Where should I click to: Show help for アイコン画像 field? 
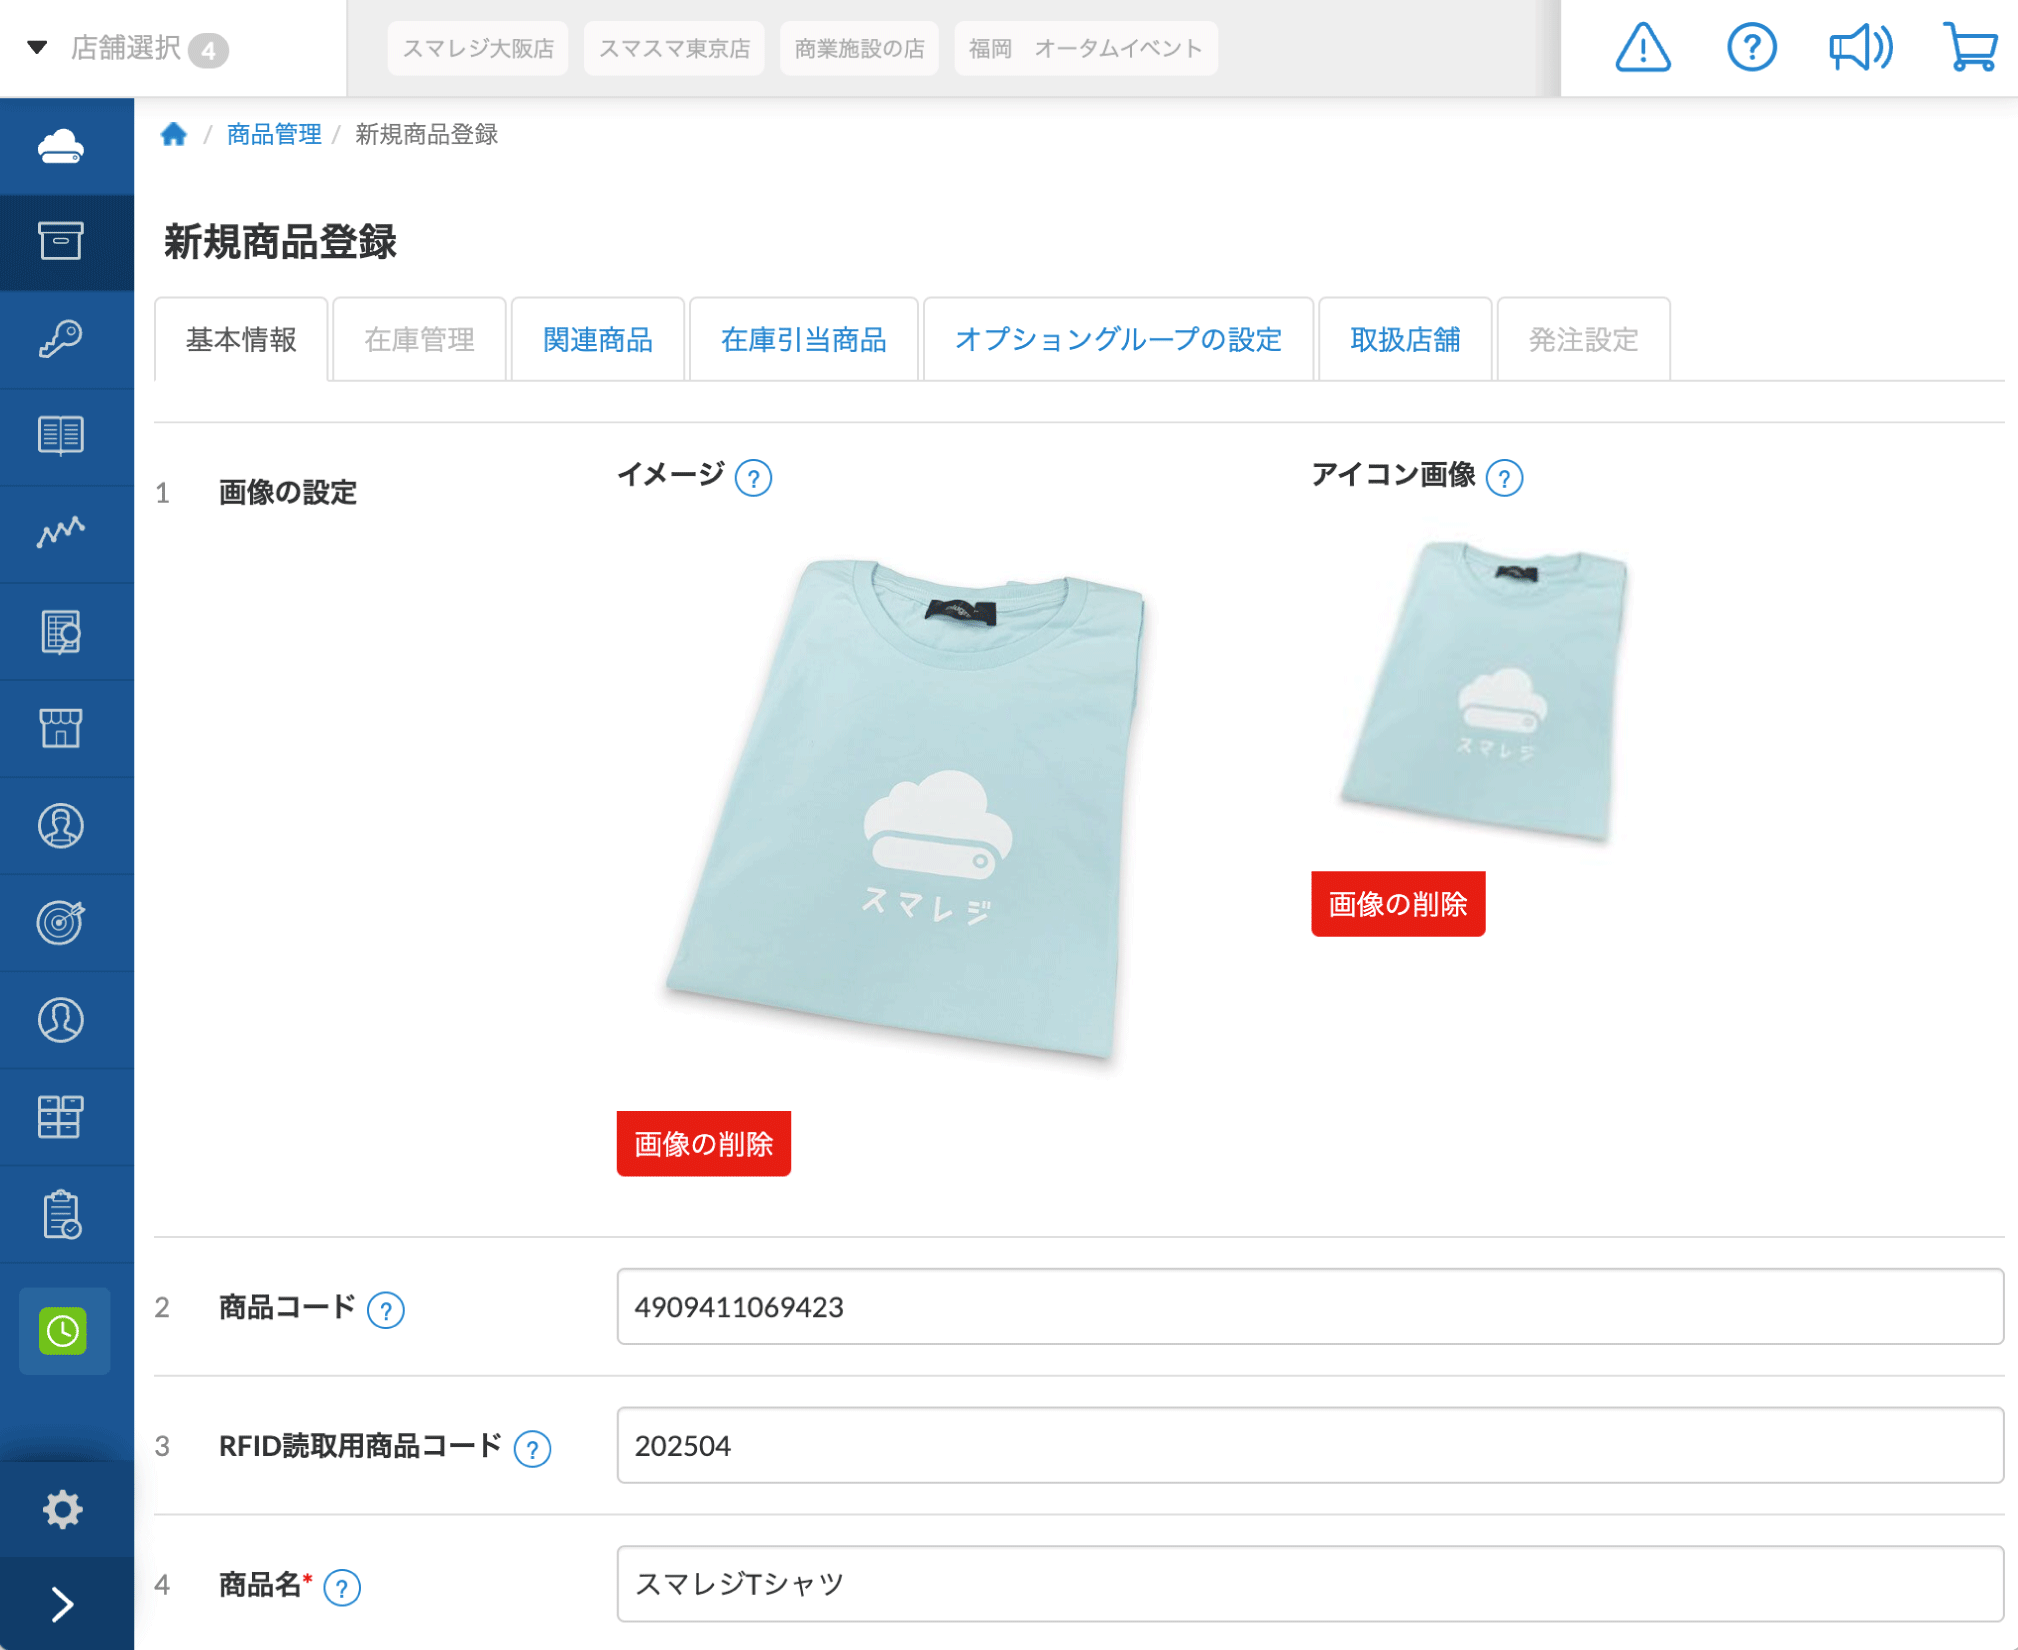(1504, 478)
